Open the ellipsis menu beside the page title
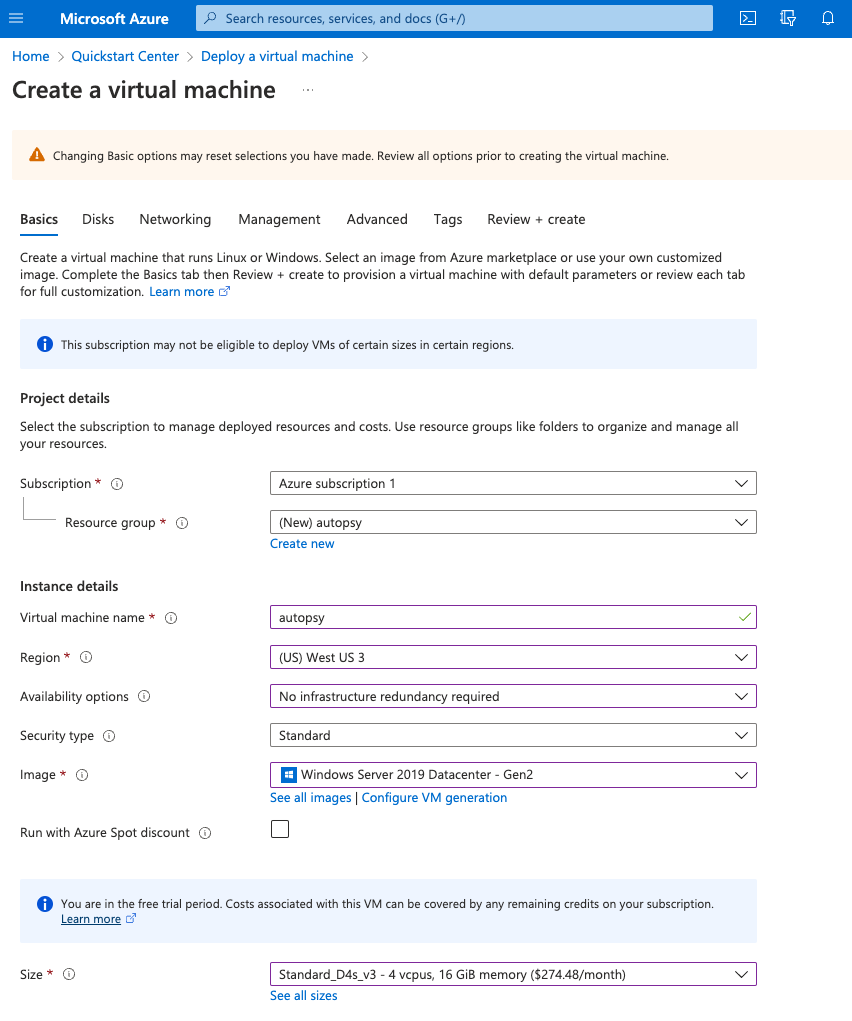The image size is (852, 1021). pos(308,90)
